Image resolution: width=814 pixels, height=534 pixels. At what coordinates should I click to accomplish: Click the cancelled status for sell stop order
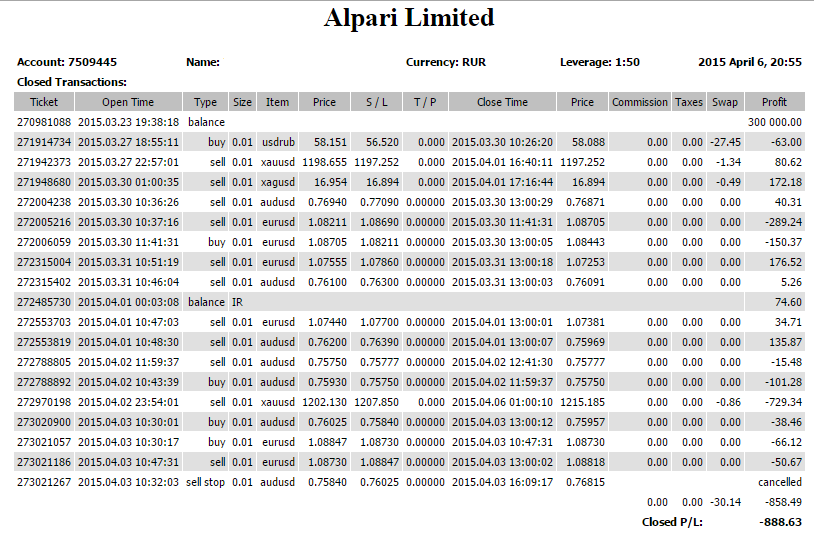pyautogui.click(x=780, y=482)
